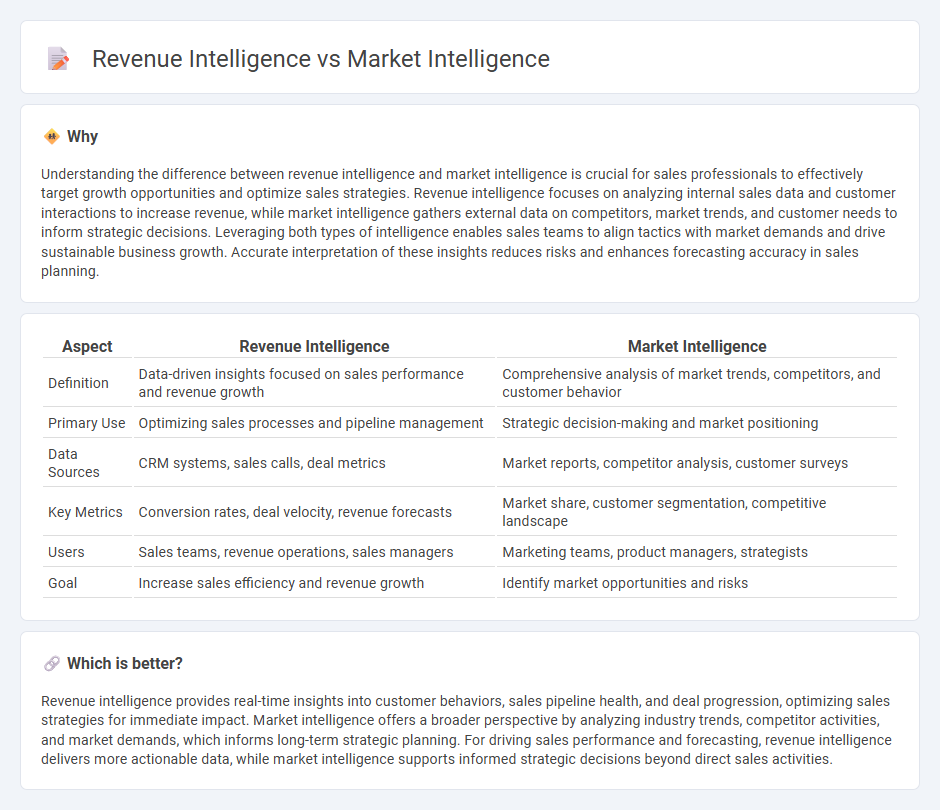Click the document pencil icon beside the title
This screenshot has height=810, width=940.
click(x=58, y=59)
